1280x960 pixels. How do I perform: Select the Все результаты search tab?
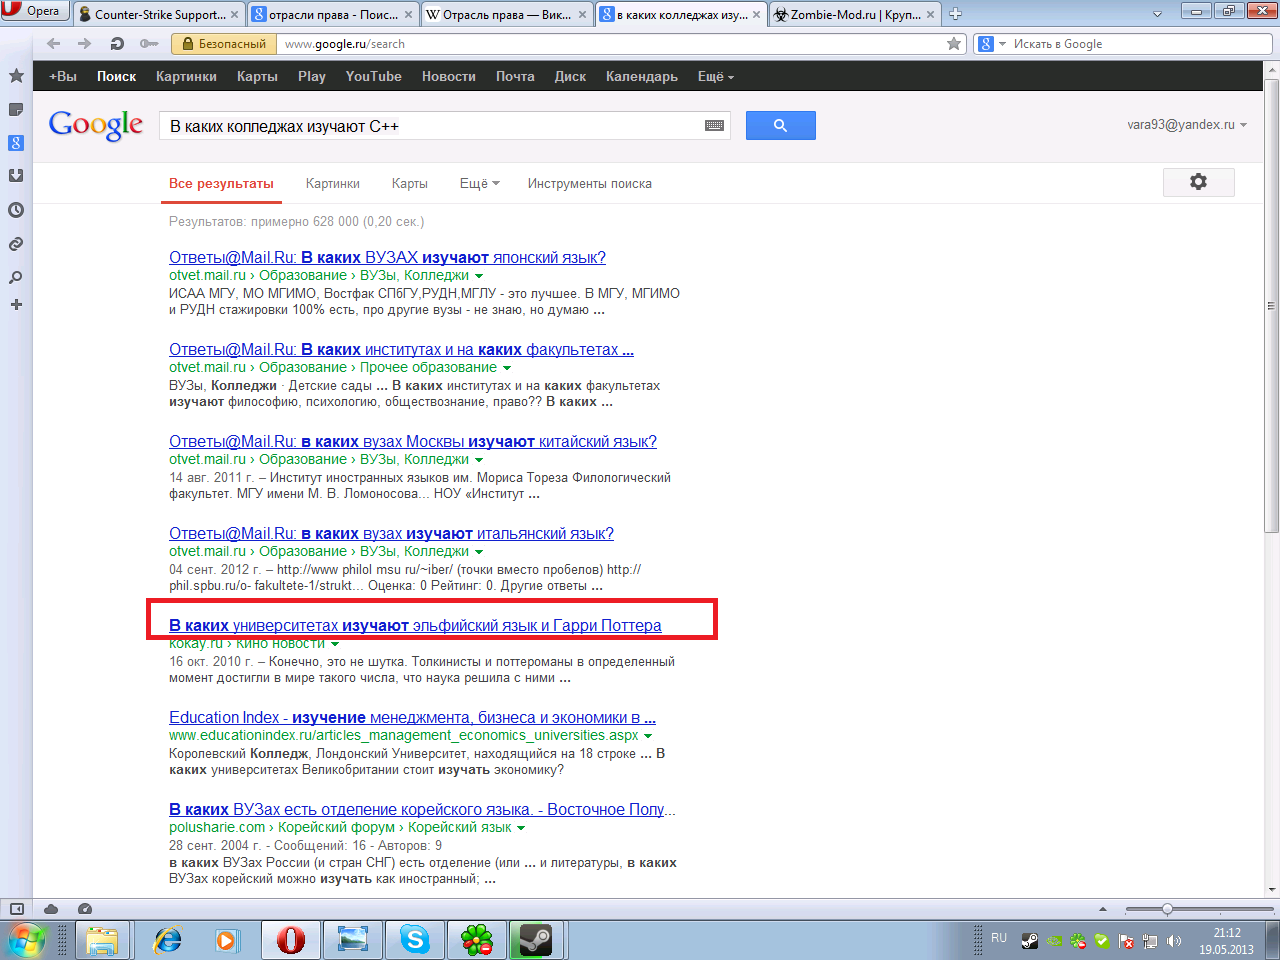(221, 183)
